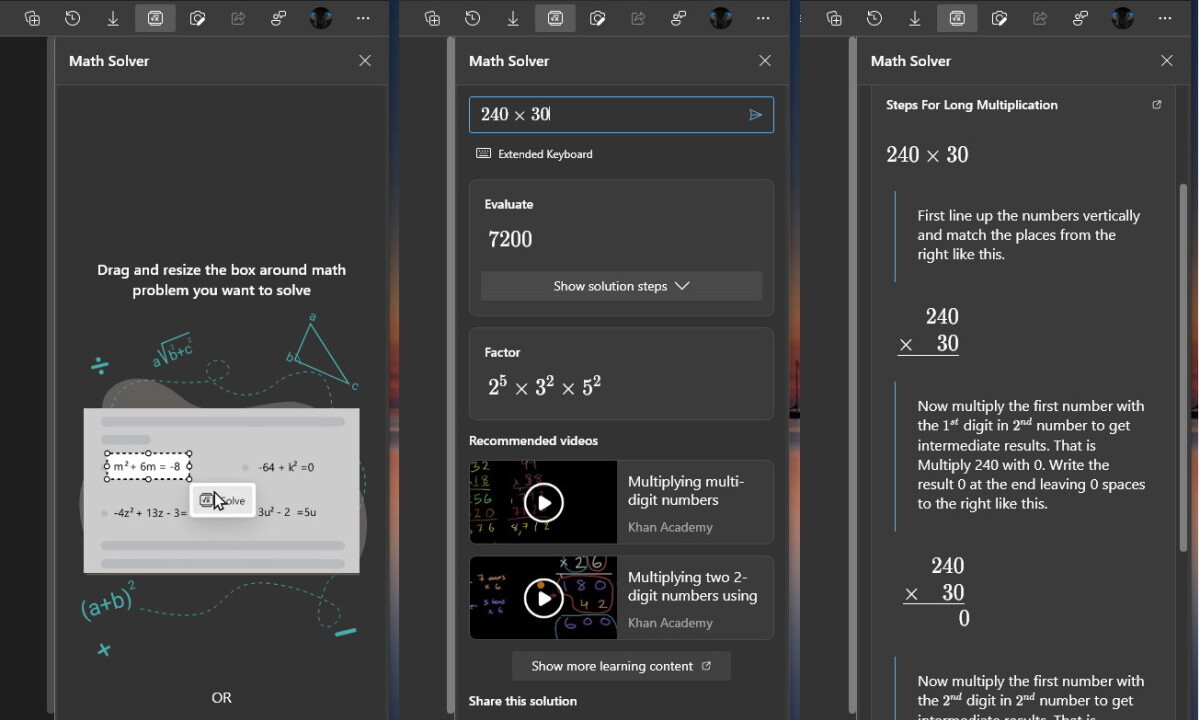Open Downloads above the long multiplication steps panel

point(915,18)
